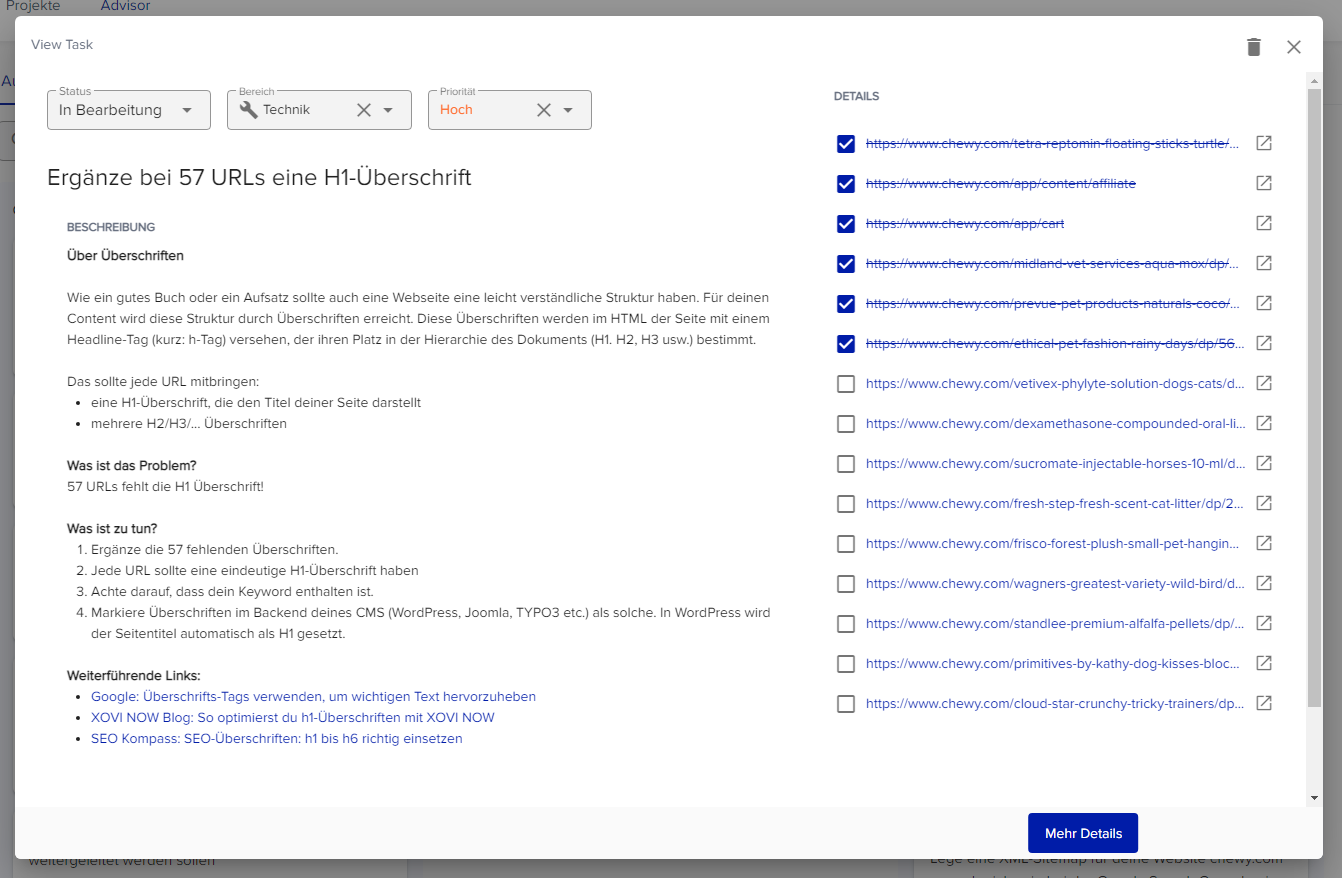The height and width of the screenshot is (878, 1342).
Task: Open external link for cloud-star-crunchy URL
Action: click(1264, 703)
